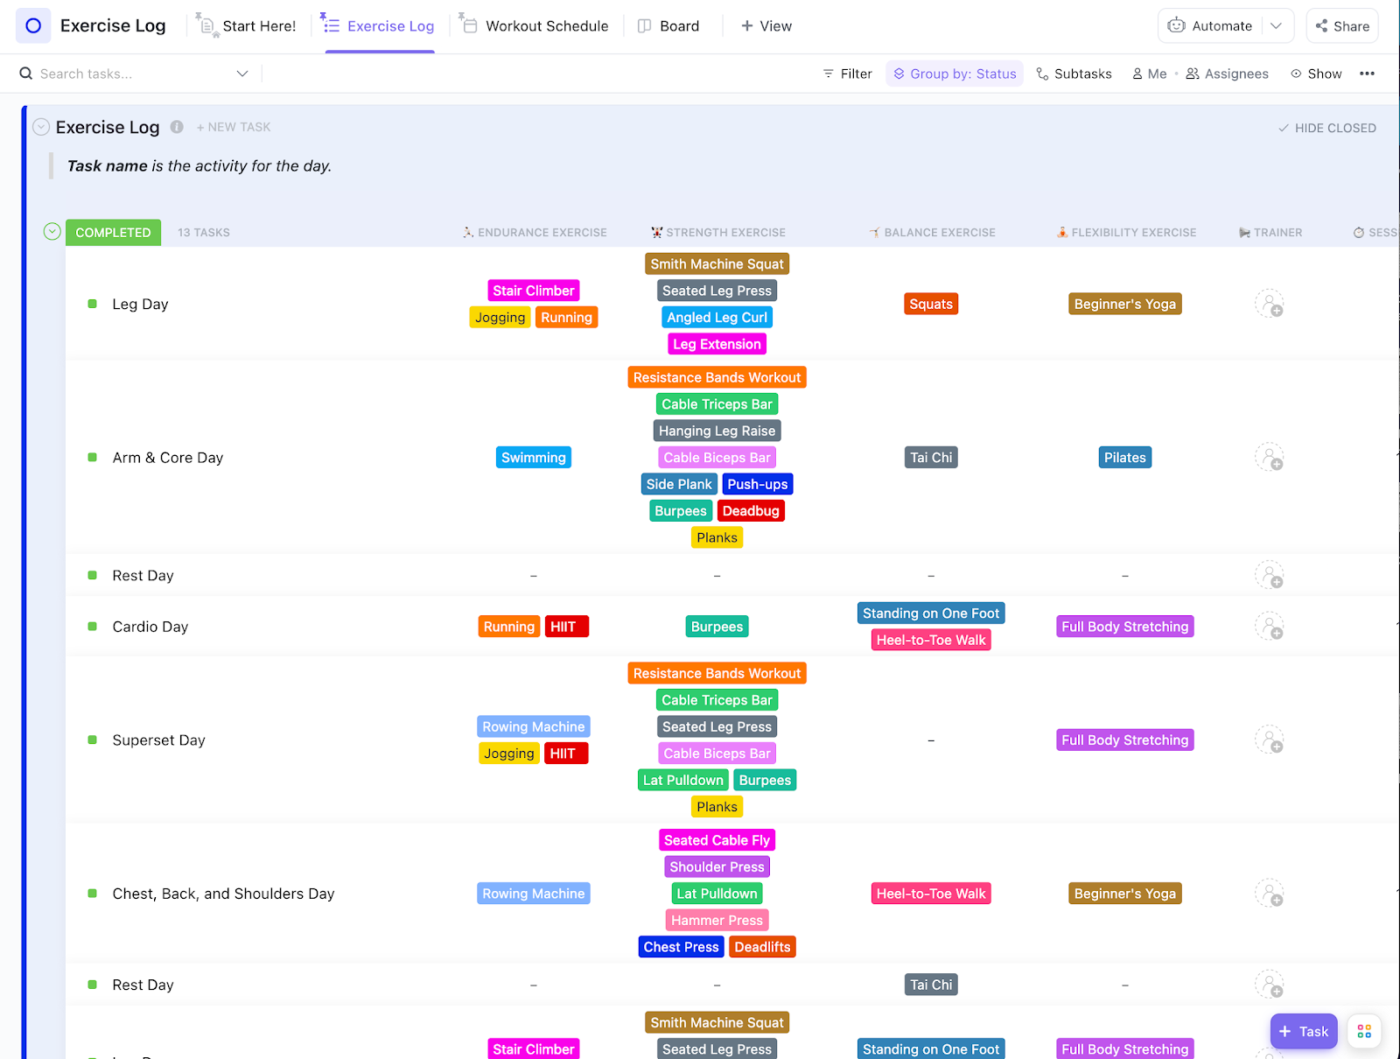Open the ellipsis (more options) icon
Screen dimensions: 1400x1059
1366,73
